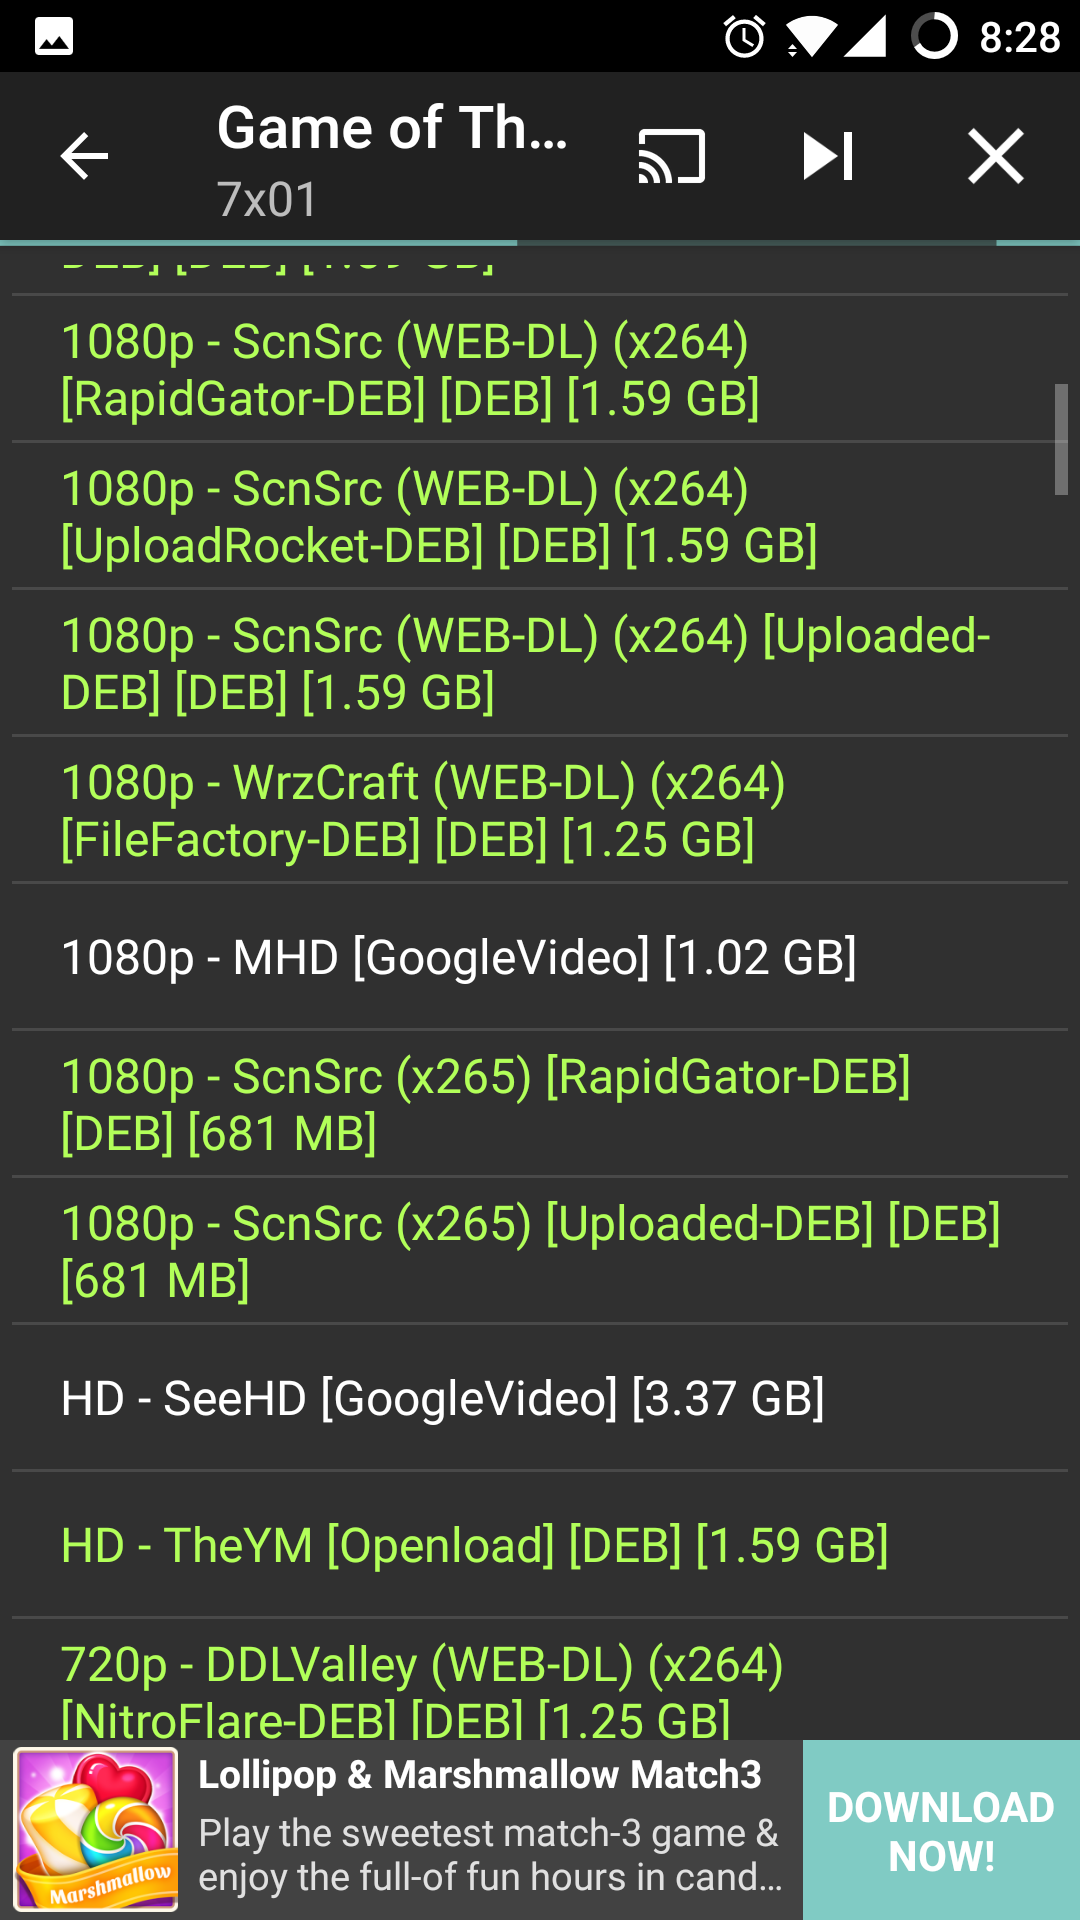The width and height of the screenshot is (1080, 1920).
Task: Open the Cast to device icon
Action: point(672,156)
